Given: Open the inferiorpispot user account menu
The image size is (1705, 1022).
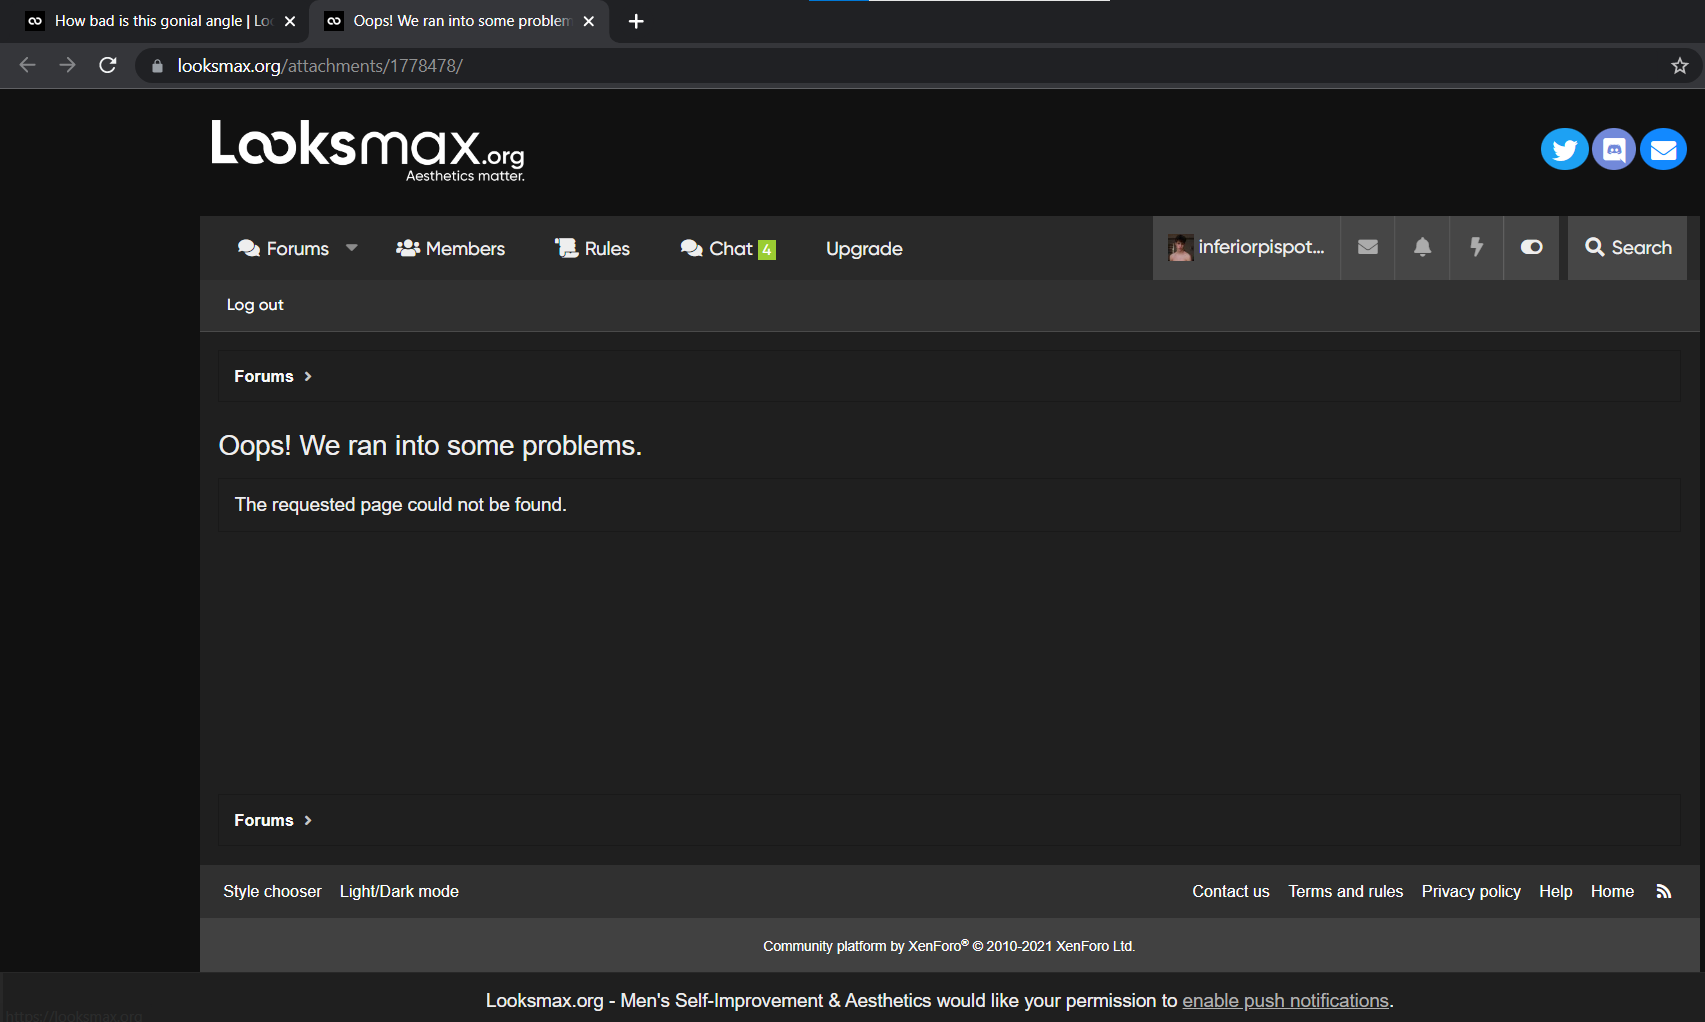Looking at the screenshot, I should coord(1246,247).
